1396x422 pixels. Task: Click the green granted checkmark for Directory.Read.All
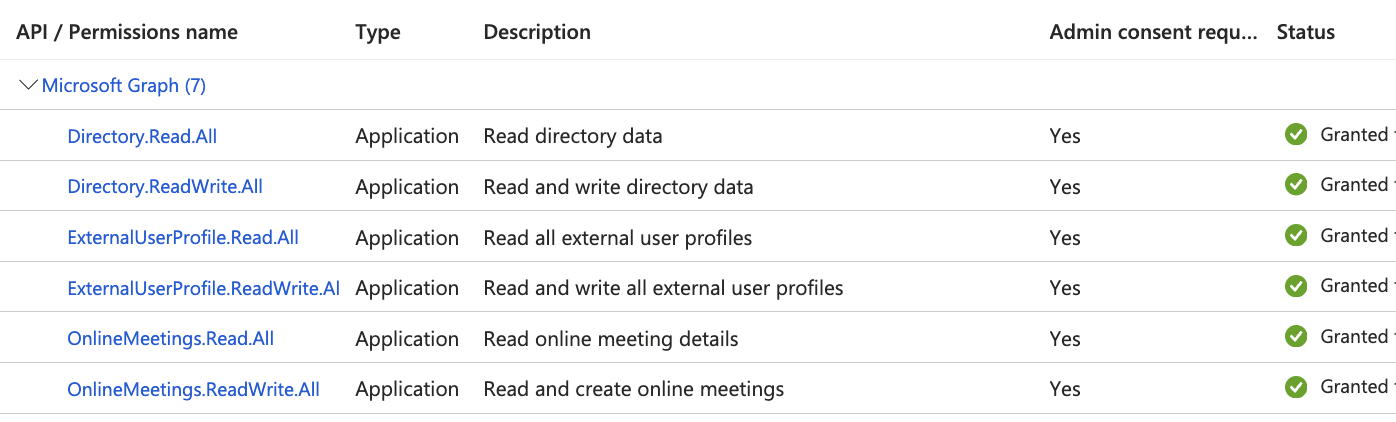tap(1296, 135)
